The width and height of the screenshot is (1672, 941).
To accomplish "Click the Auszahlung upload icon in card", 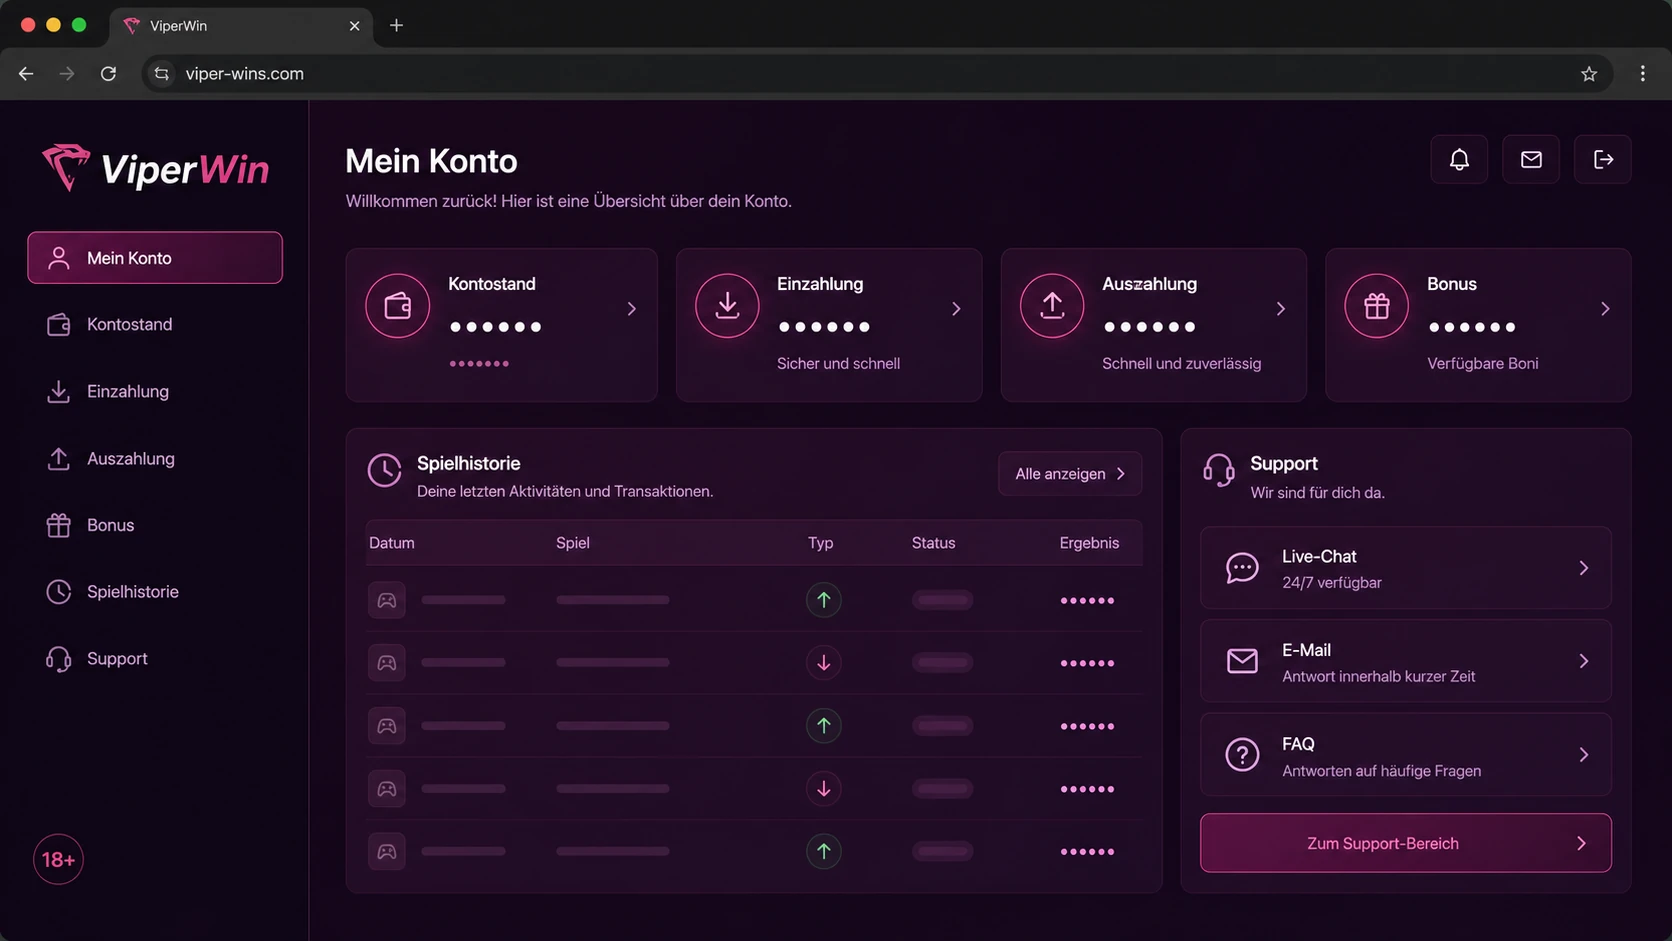I will tap(1052, 306).
